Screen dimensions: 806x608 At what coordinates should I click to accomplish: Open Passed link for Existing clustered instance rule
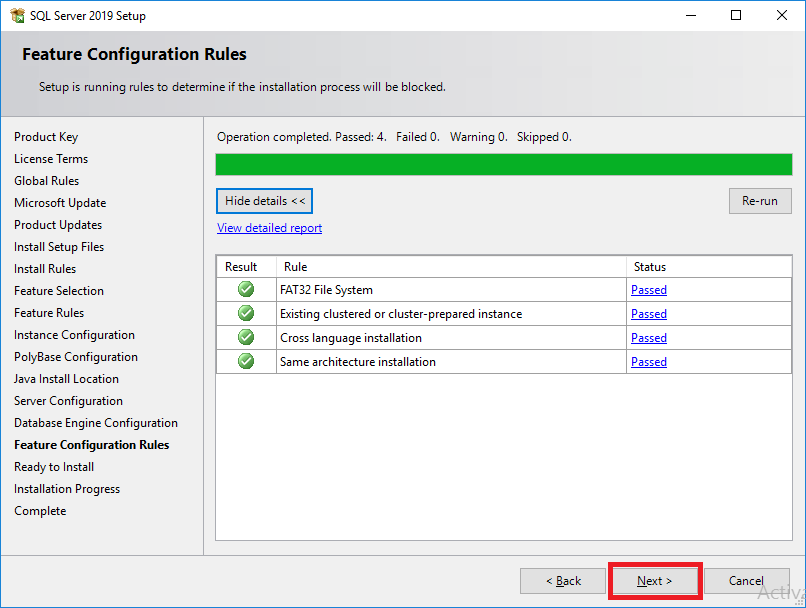[x=649, y=314]
